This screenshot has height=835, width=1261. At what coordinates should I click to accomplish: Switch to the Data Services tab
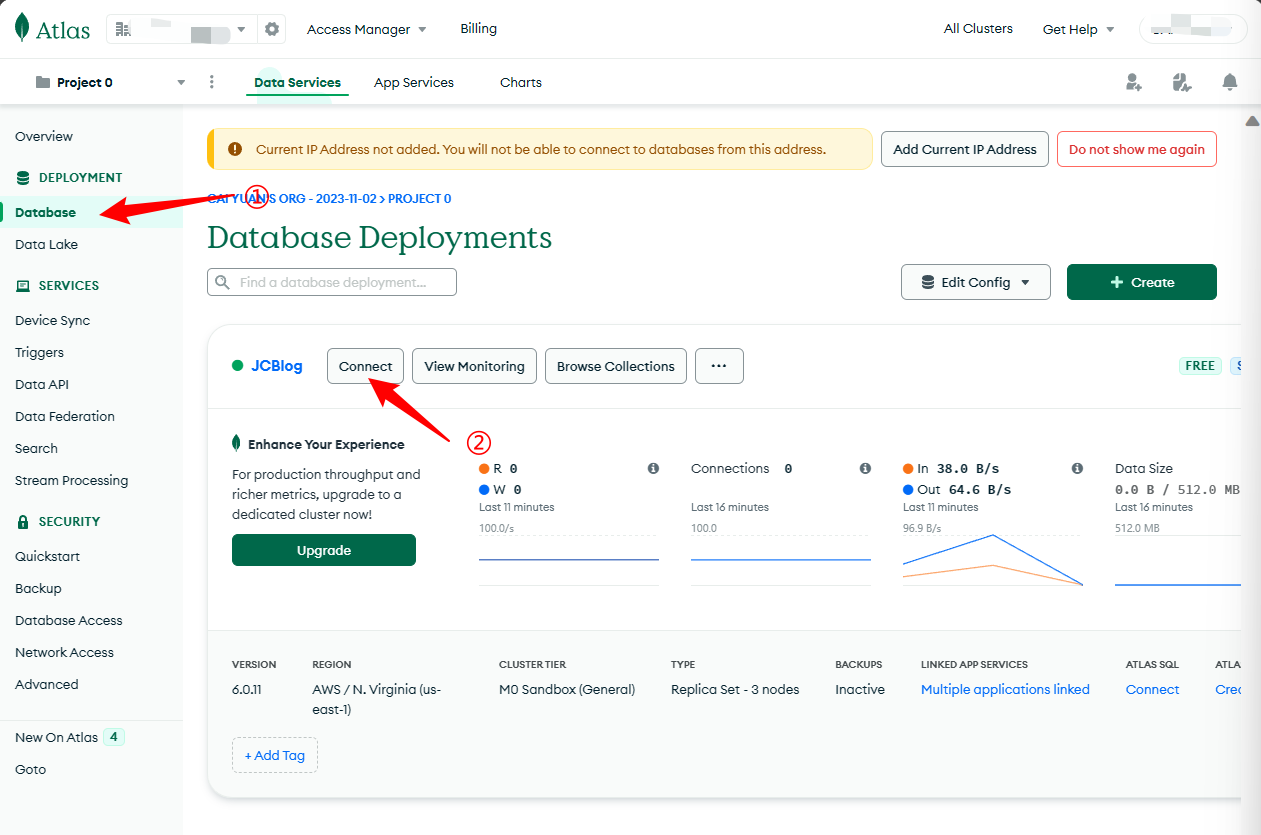(x=297, y=82)
